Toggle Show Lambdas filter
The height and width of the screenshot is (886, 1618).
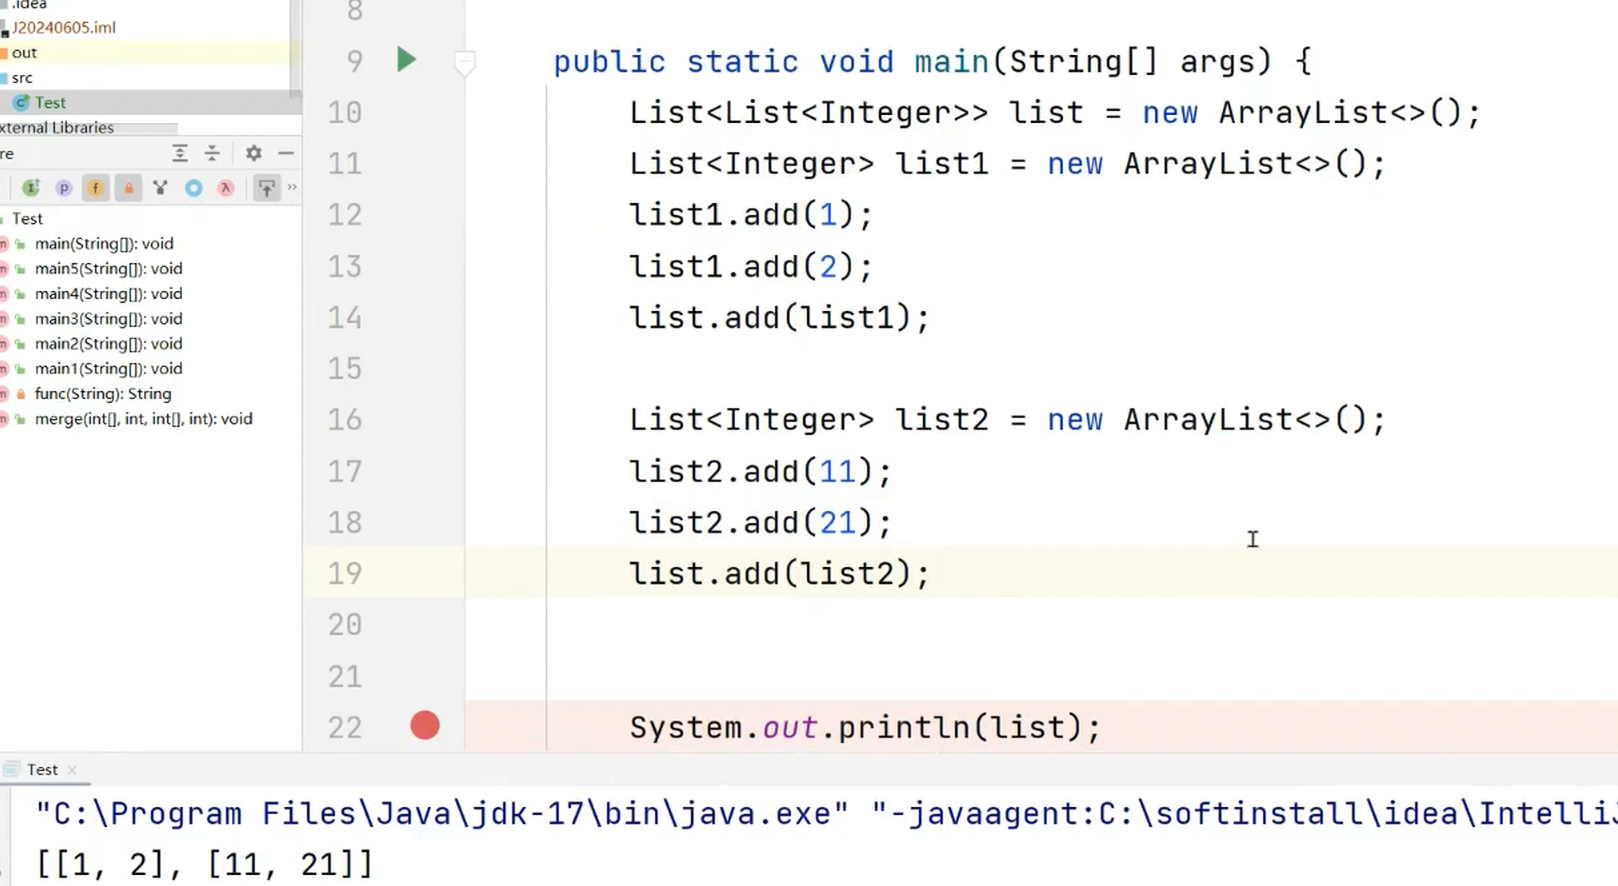click(x=226, y=187)
